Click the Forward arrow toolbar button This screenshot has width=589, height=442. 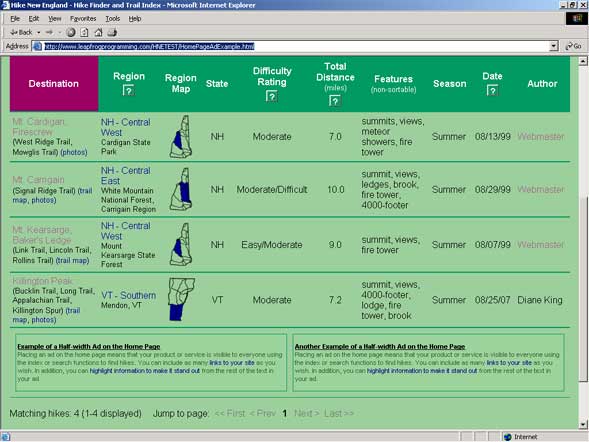[x=49, y=32]
